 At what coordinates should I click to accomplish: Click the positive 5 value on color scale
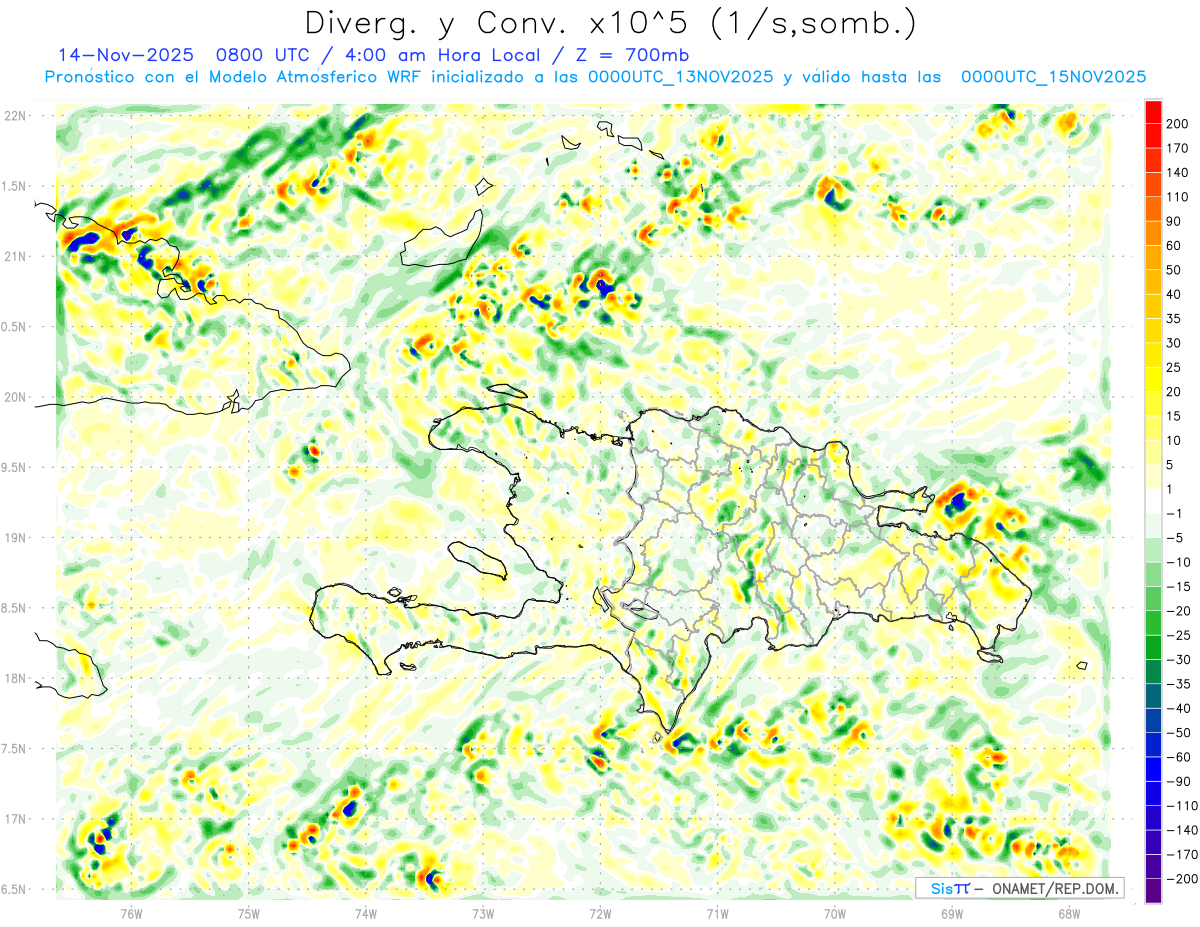click(x=1171, y=465)
